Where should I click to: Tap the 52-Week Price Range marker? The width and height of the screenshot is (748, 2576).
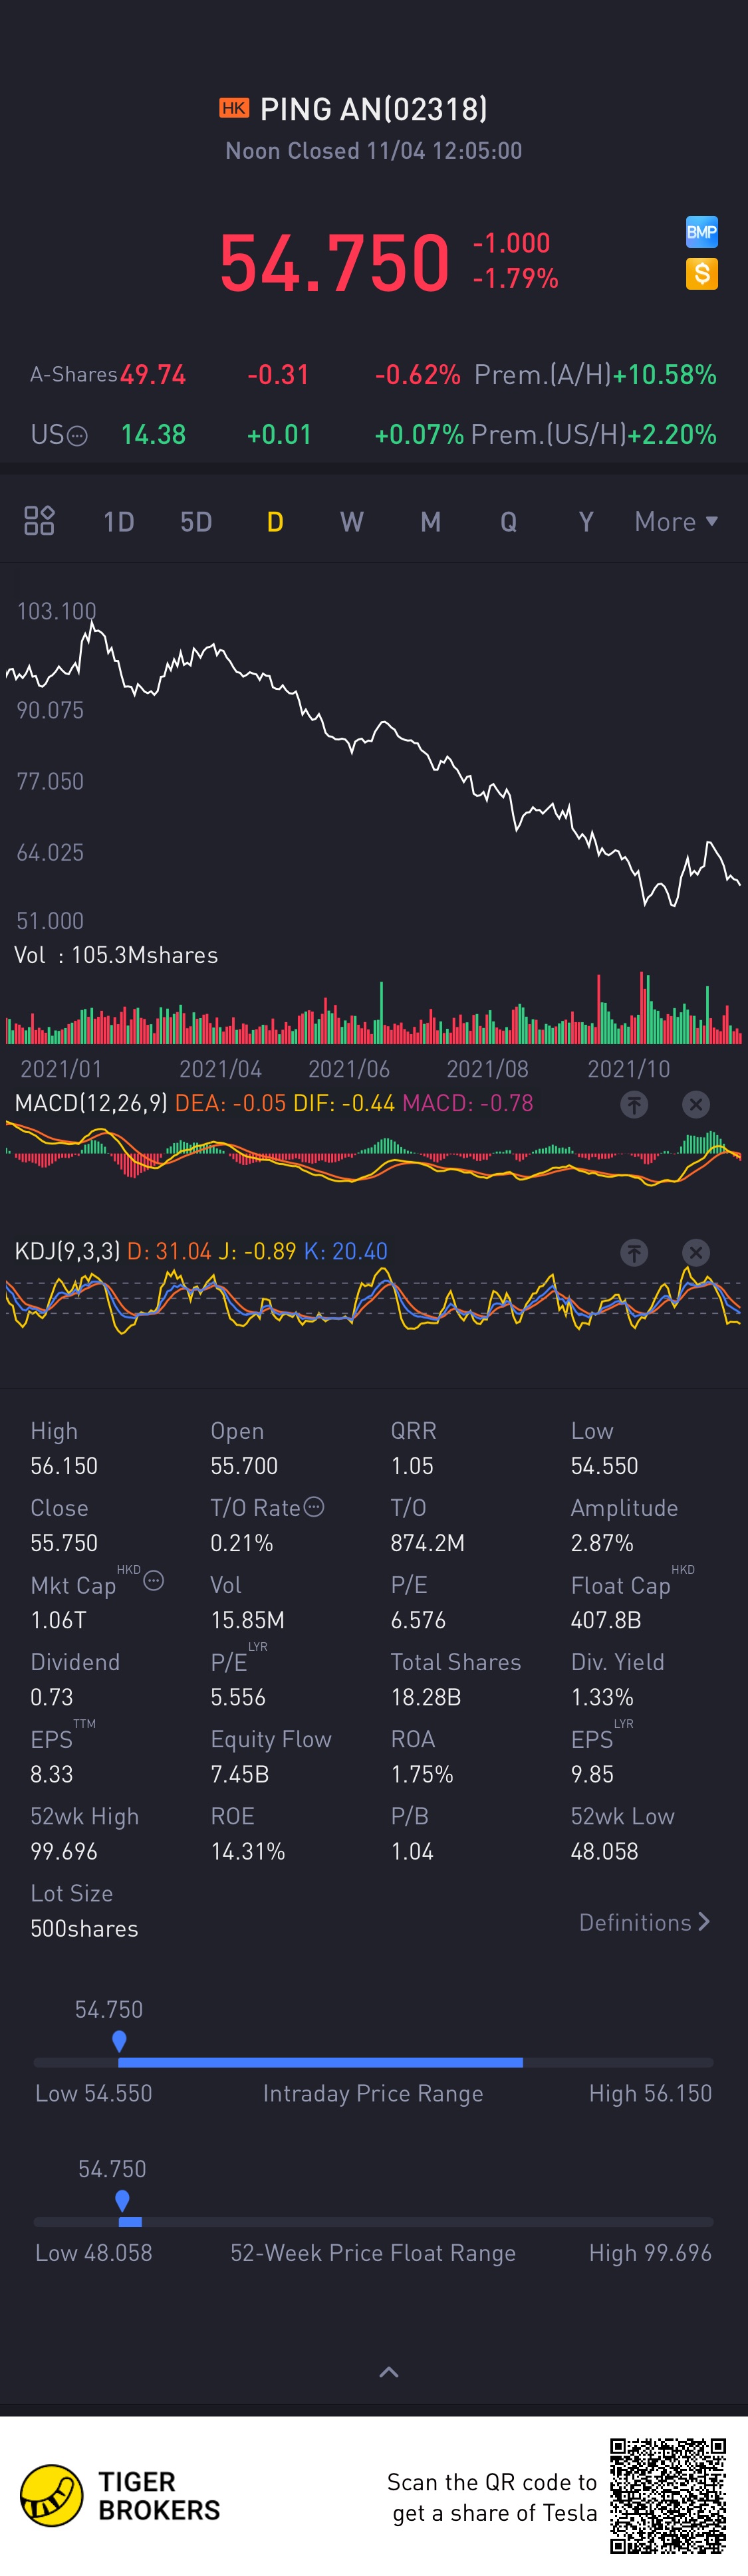122,2200
